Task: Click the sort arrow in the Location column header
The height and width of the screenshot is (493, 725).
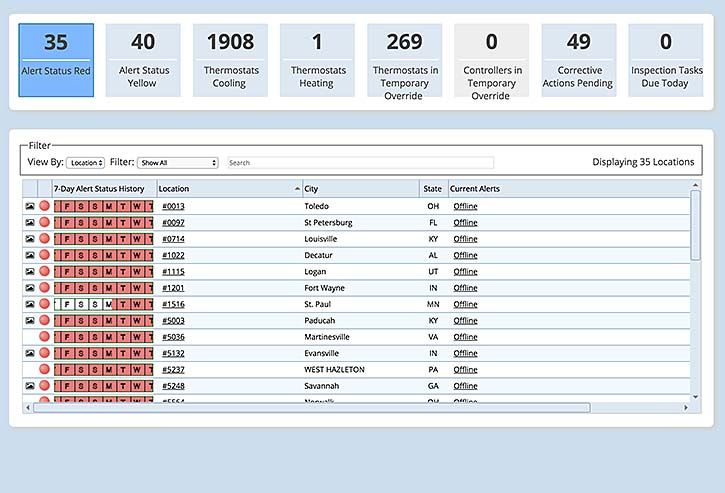Action: [297, 189]
